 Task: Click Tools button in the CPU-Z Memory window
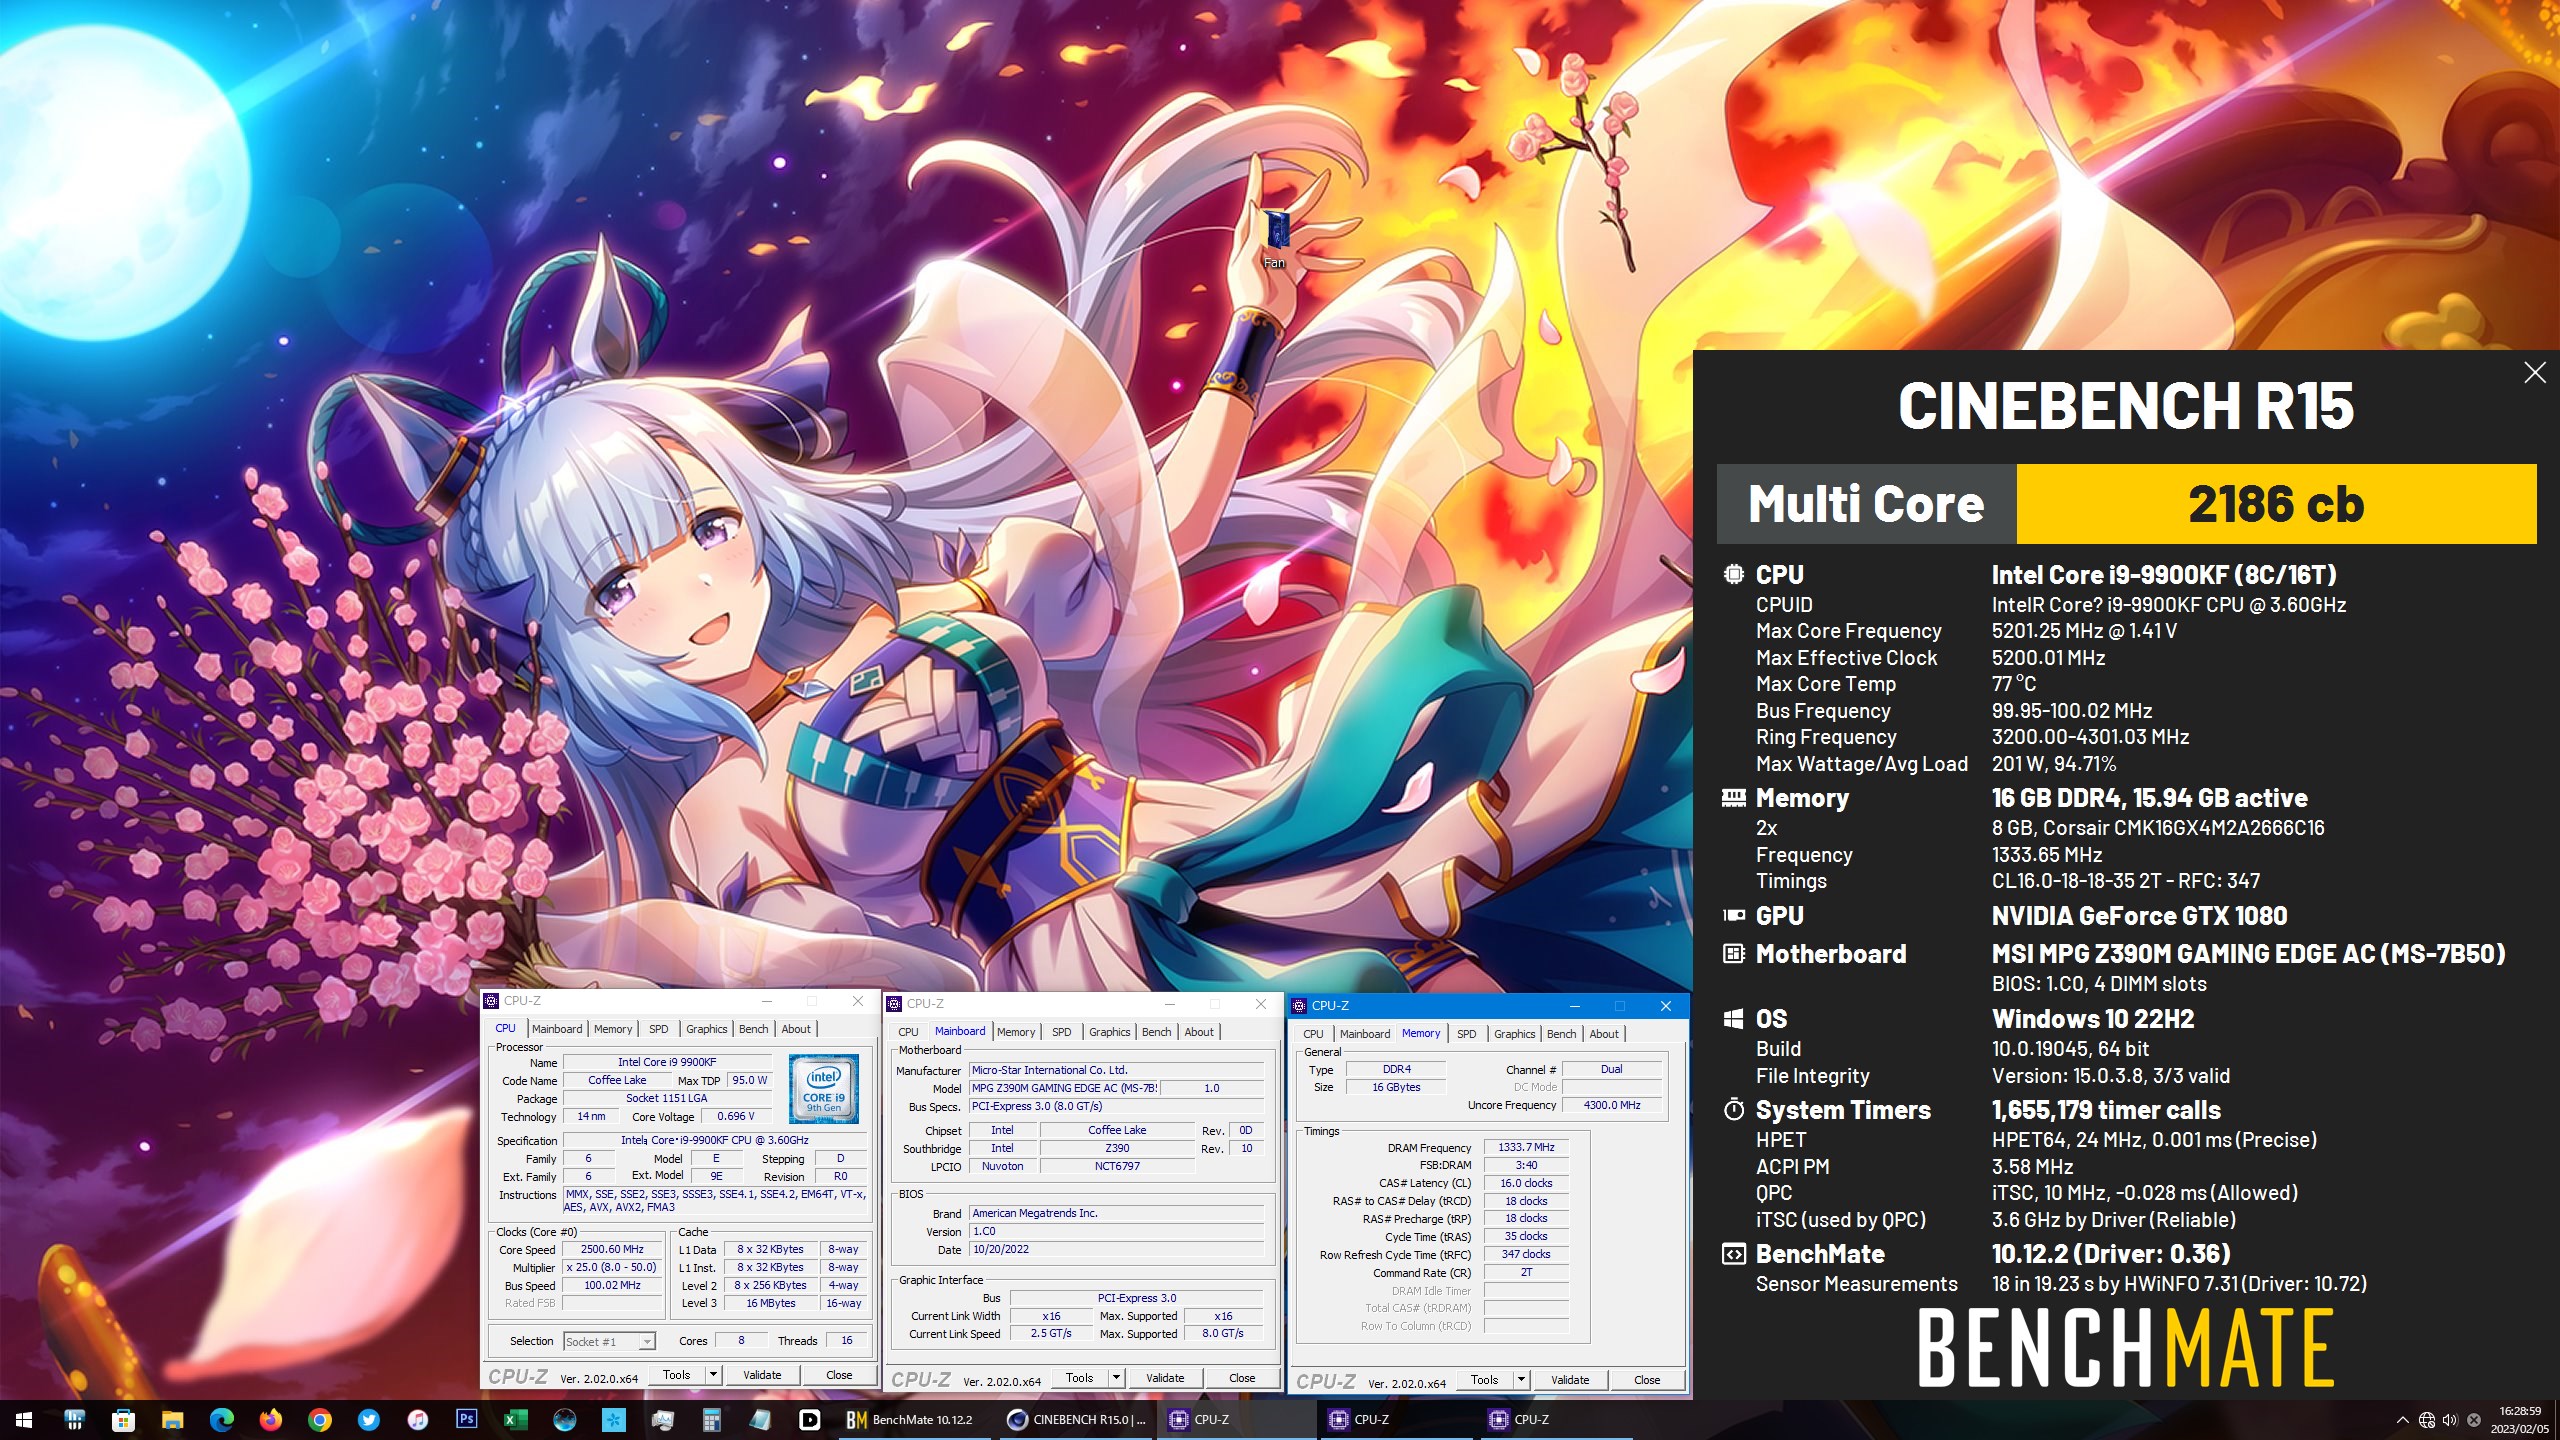1485,1380
